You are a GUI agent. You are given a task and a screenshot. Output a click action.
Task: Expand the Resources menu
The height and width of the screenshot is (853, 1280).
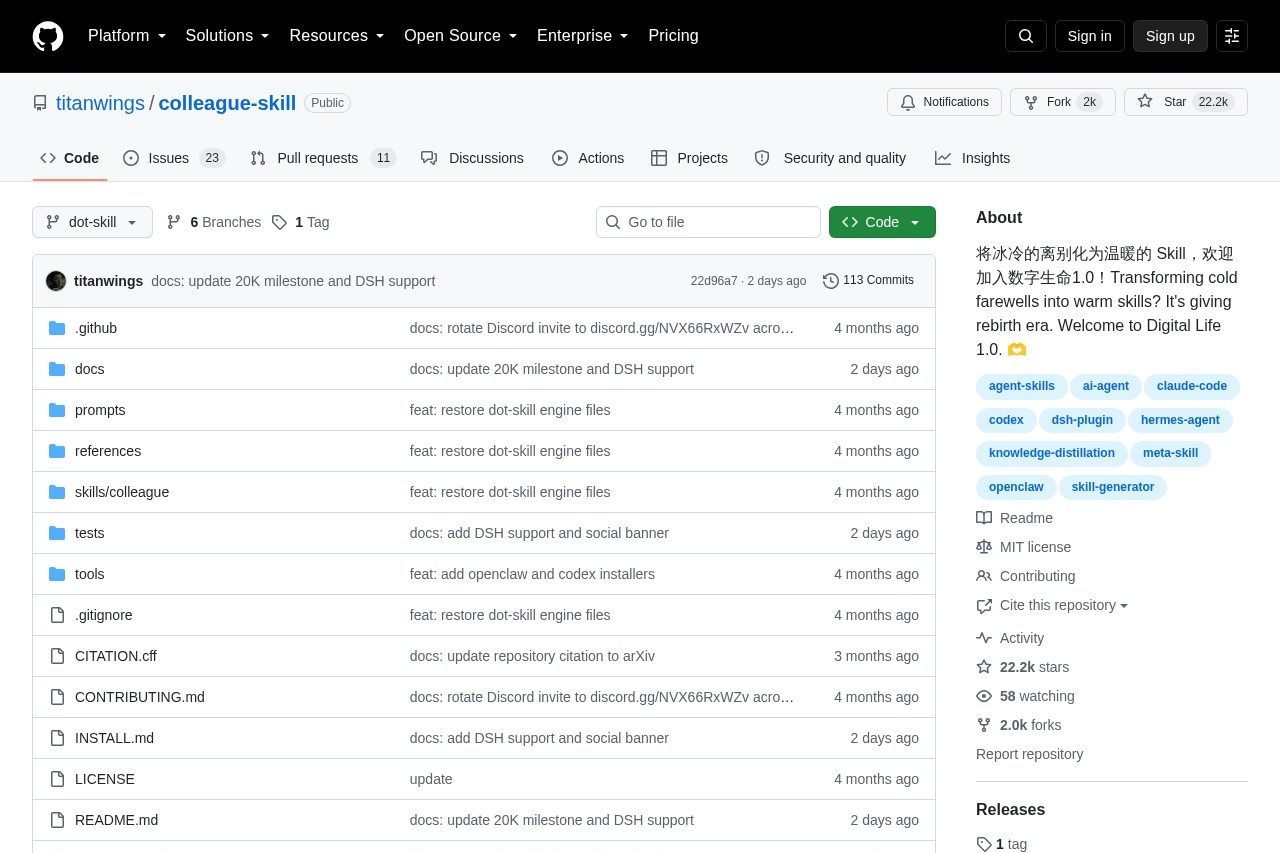click(337, 36)
